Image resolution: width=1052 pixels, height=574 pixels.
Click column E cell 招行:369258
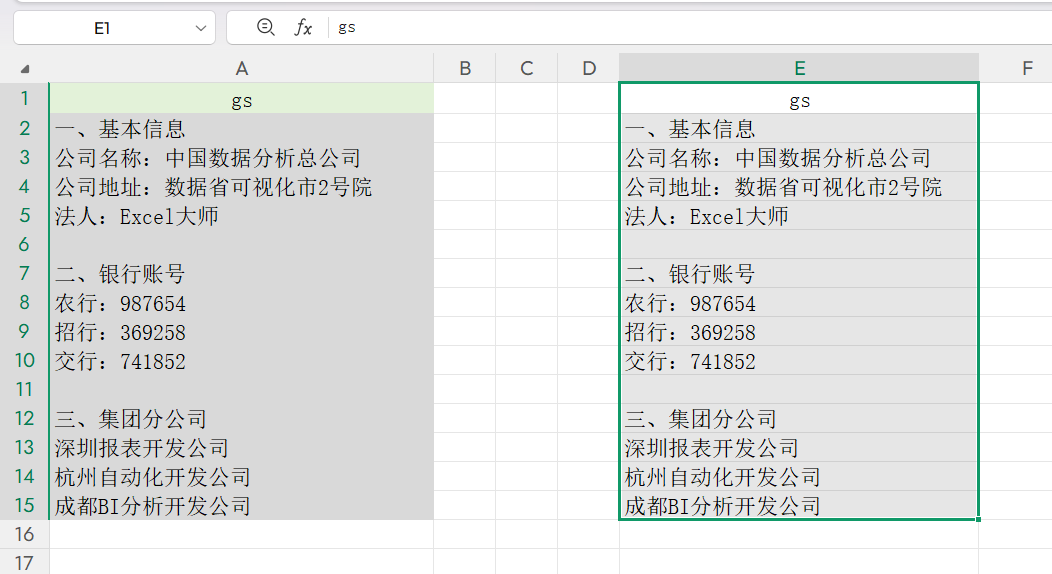pyautogui.click(x=799, y=331)
